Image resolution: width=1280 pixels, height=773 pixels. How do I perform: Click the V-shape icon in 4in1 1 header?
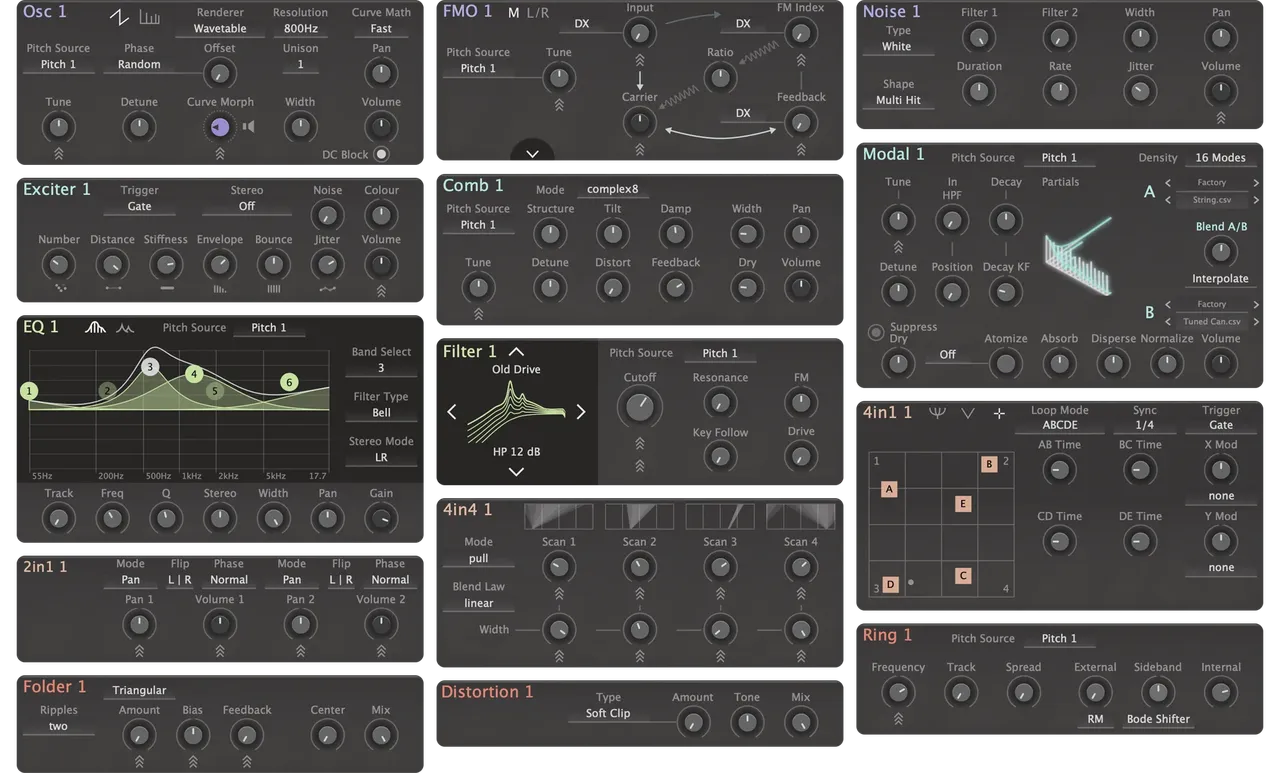[x=968, y=413]
